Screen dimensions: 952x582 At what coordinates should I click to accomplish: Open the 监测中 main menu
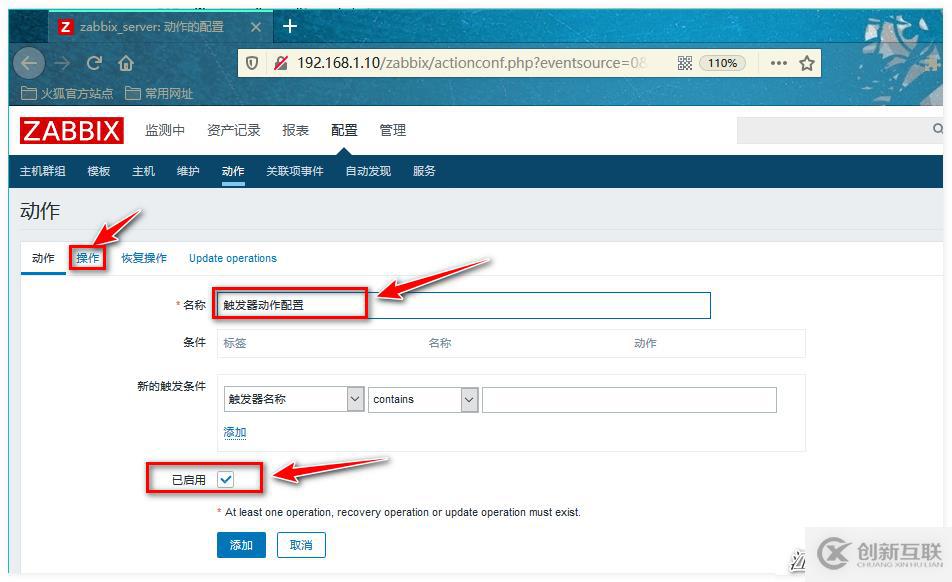coord(165,130)
